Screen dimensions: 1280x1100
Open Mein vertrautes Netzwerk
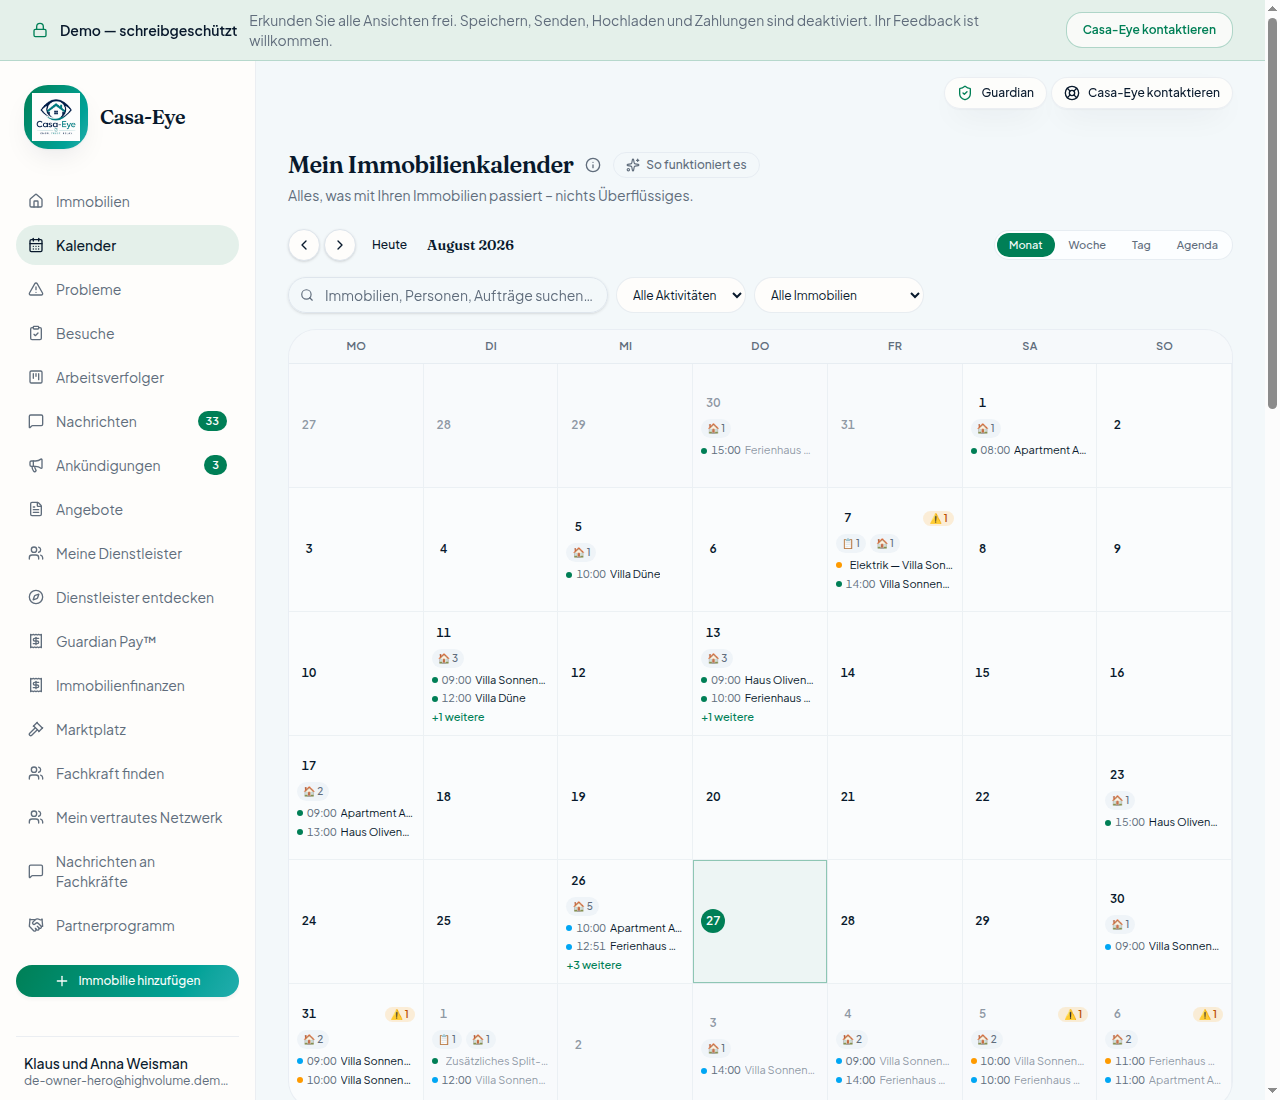(x=127, y=817)
